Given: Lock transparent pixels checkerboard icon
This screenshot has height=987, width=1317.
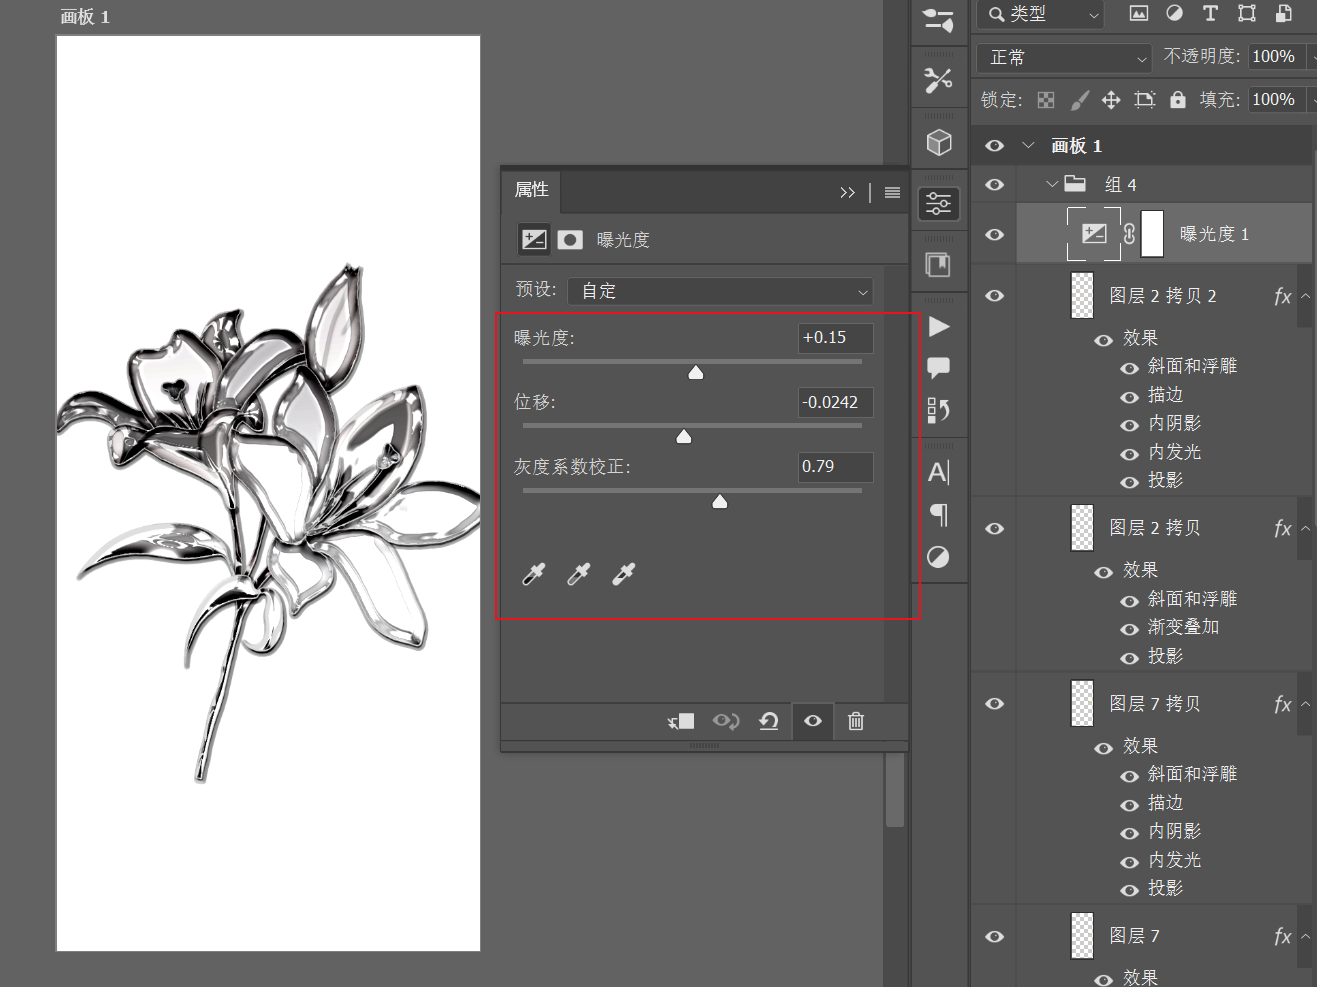Looking at the screenshot, I should click(x=1046, y=100).
